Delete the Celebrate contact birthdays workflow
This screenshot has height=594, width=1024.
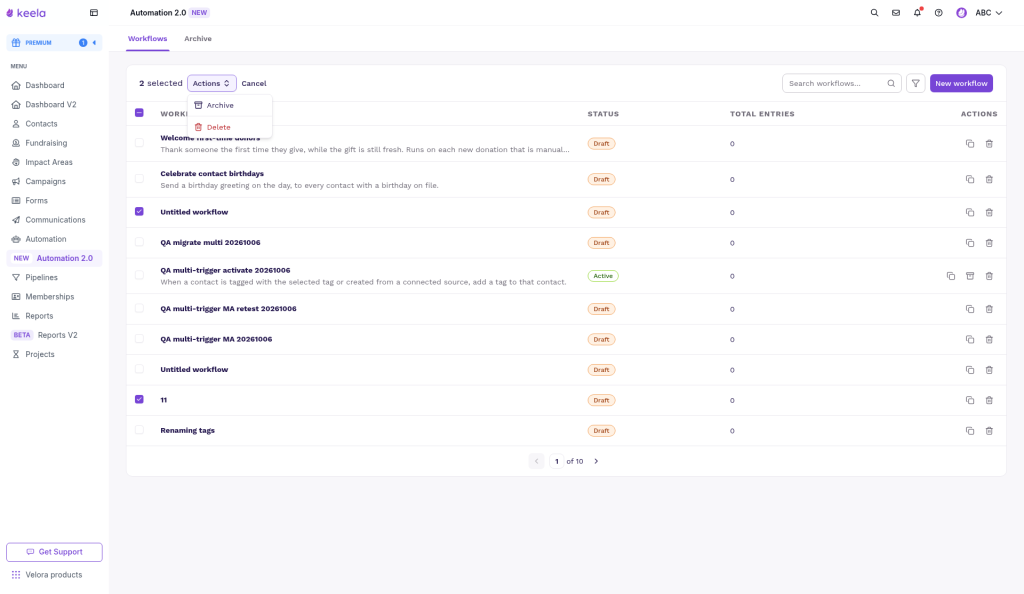(989, 179)
